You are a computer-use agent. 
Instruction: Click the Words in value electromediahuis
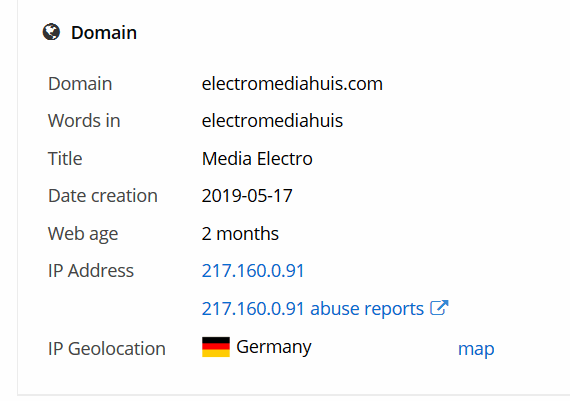click(272, 120)
